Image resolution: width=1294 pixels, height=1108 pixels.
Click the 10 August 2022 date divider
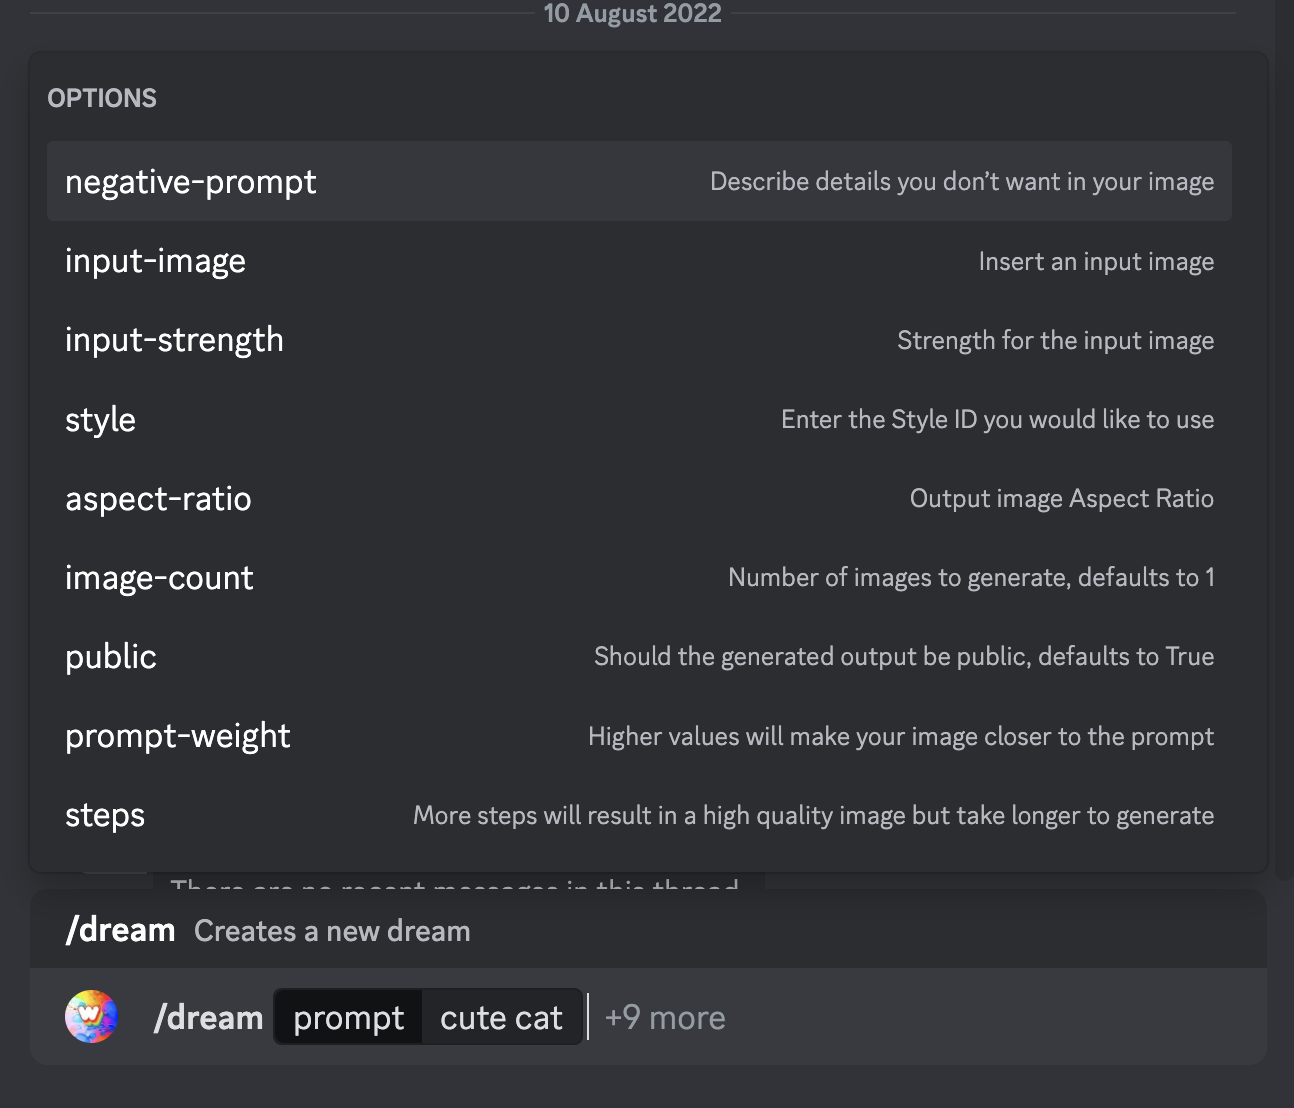tap(632, 14)
